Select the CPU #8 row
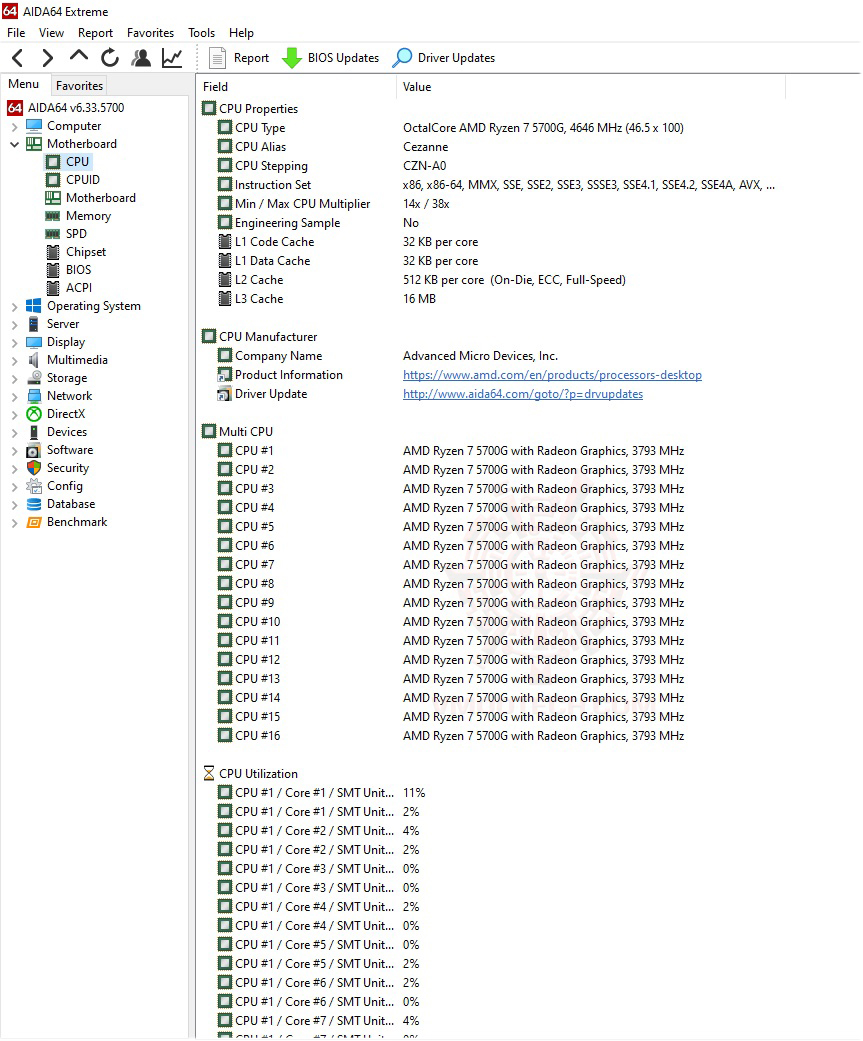Screen dimensions: 863x1041 (x=490, y=584)
